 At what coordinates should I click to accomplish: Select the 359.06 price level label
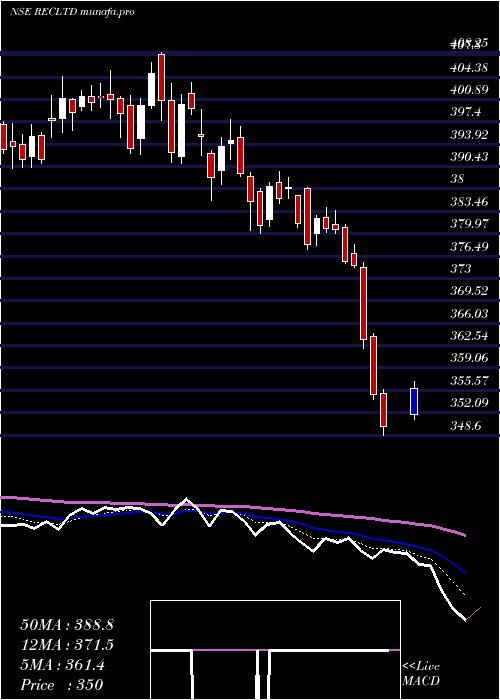(469, 358)
